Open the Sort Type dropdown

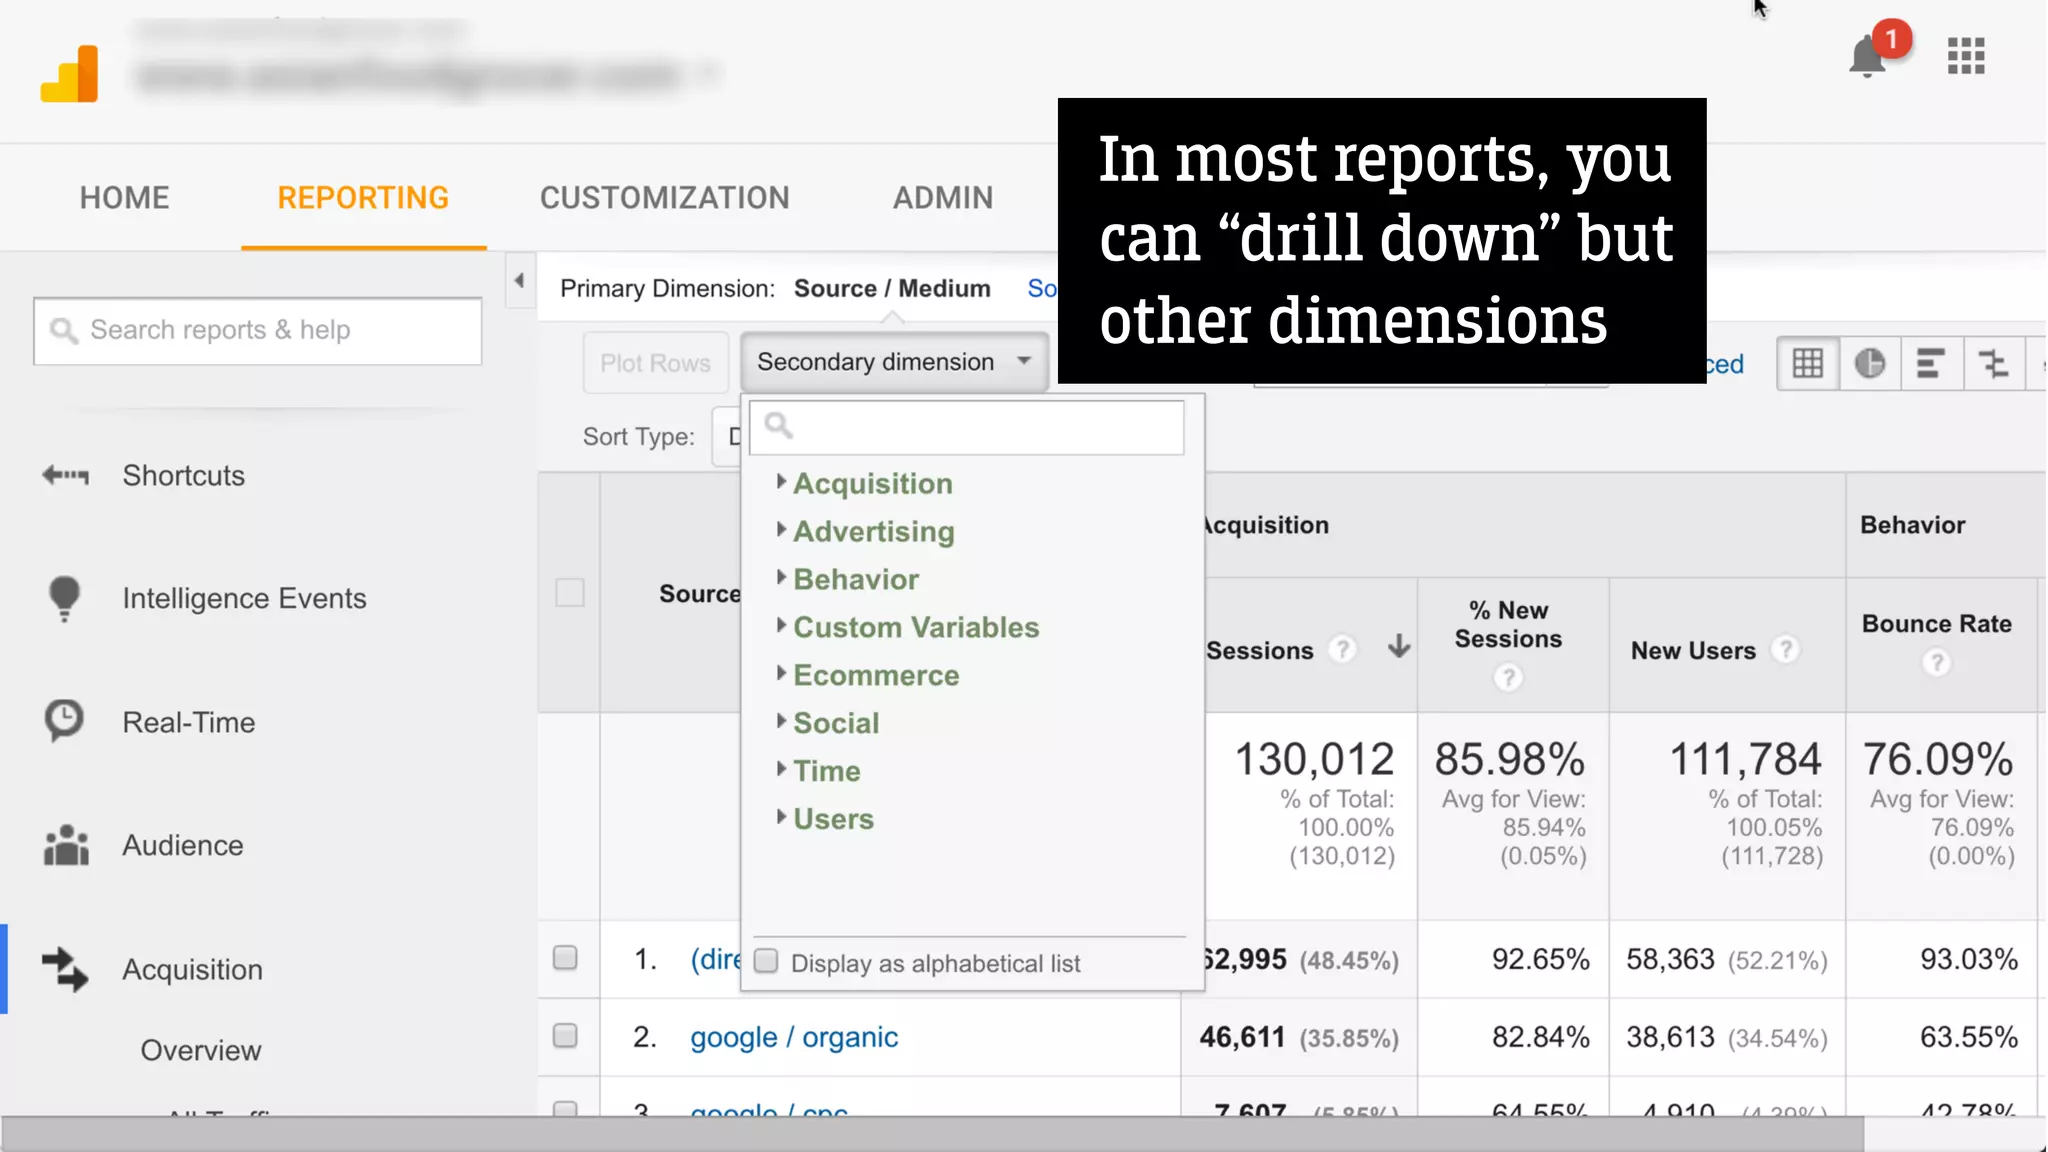727,437
